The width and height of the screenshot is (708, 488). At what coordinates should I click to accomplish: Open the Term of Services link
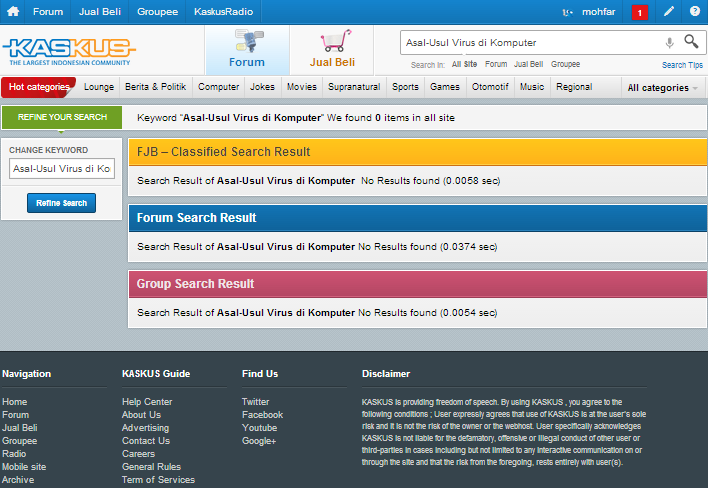coord(158,480)
